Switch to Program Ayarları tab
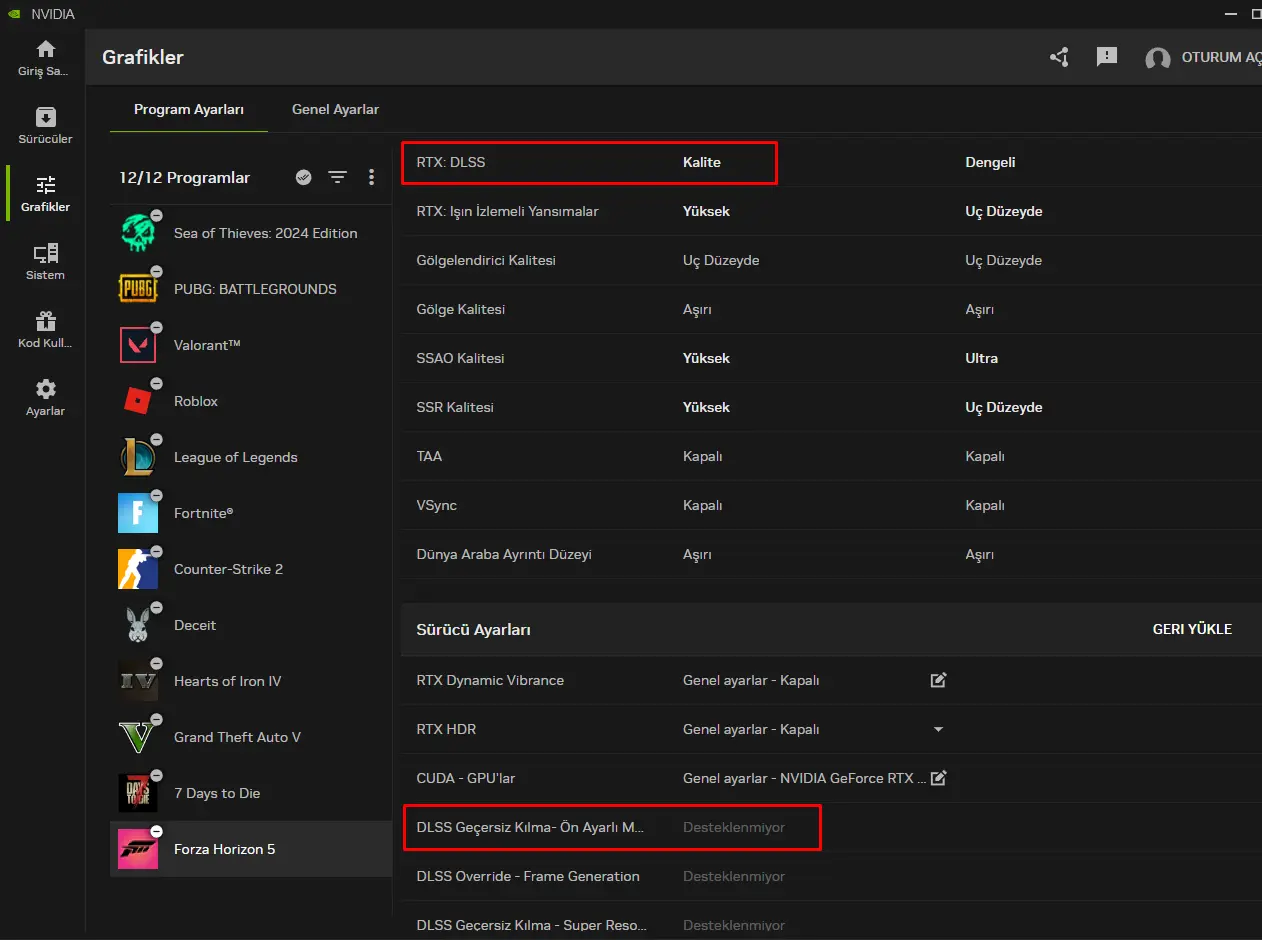 [189, 109]
